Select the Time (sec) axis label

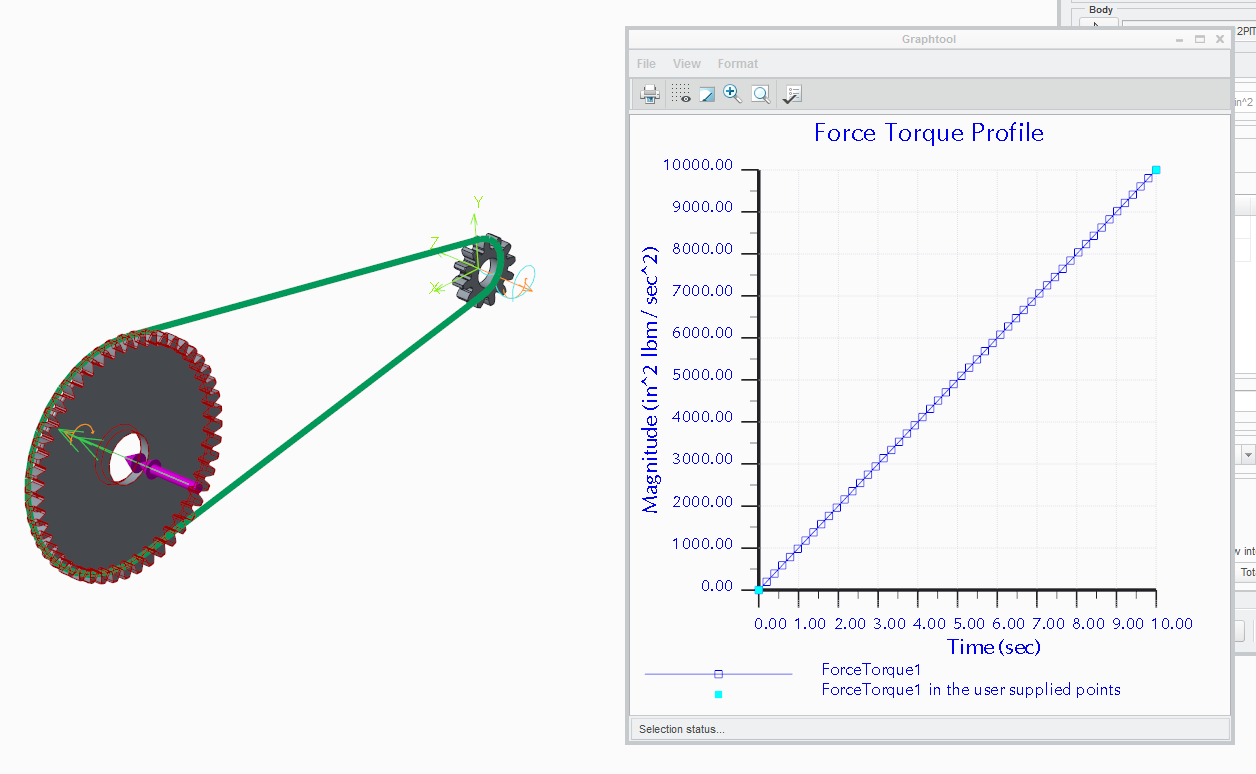click(994, 647)
